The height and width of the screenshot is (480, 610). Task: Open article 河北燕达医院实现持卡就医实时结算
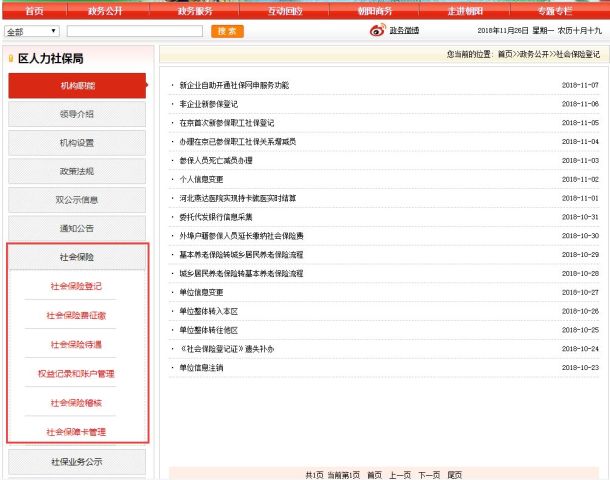click(238, 198)
